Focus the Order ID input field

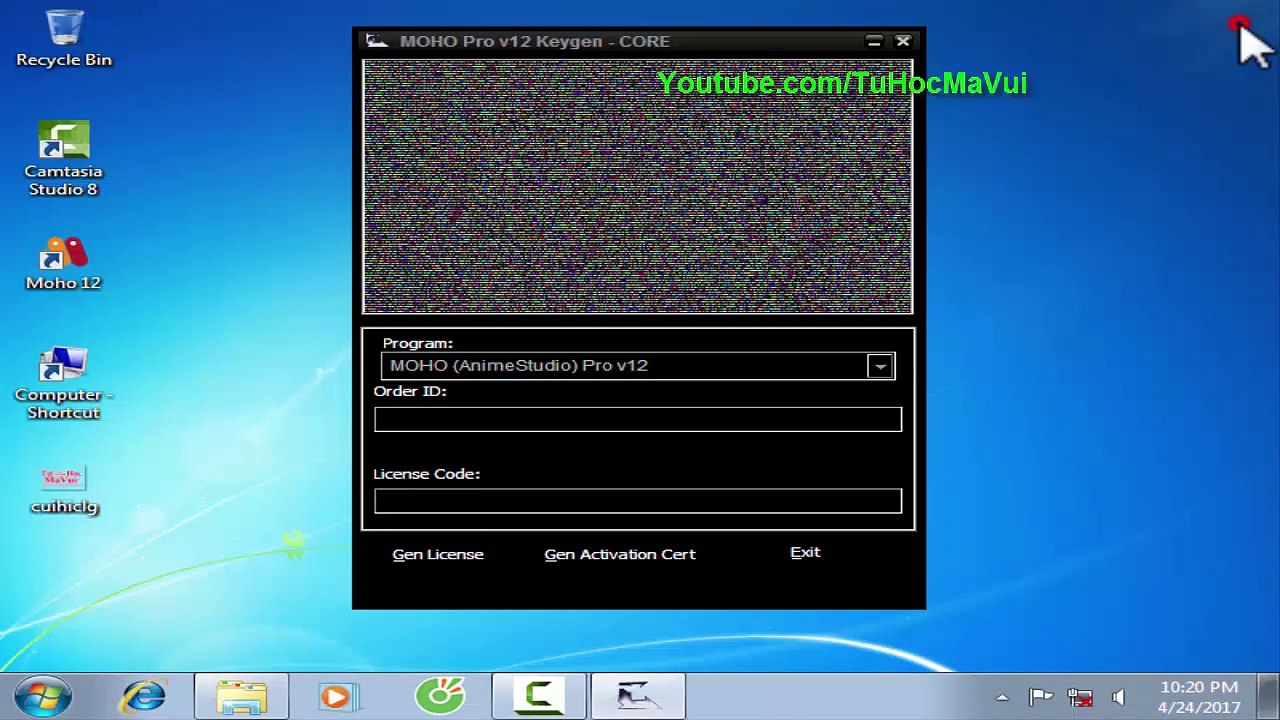638,419
